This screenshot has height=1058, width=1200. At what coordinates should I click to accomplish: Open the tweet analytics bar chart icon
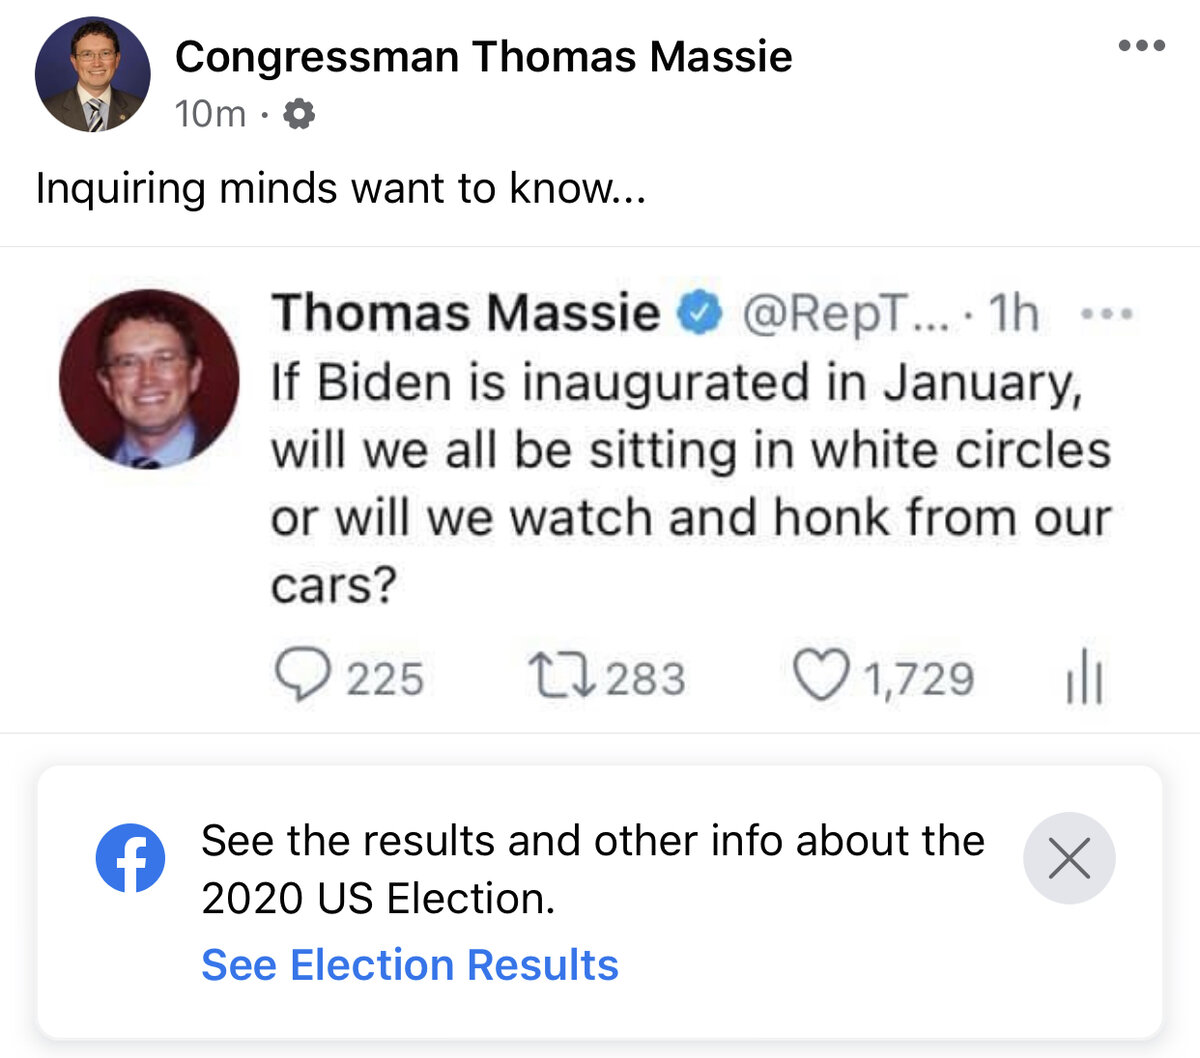tap(1083, 678)
